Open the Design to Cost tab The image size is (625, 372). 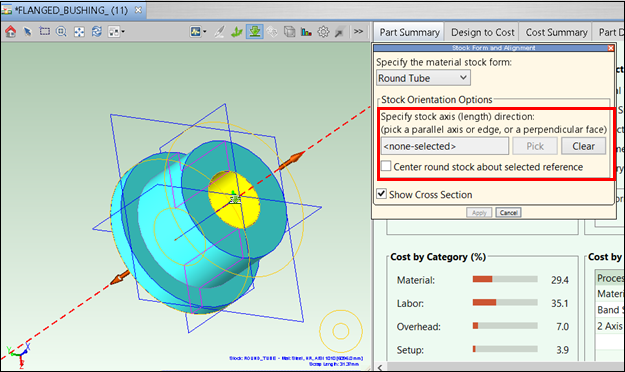tap(483, 32)
